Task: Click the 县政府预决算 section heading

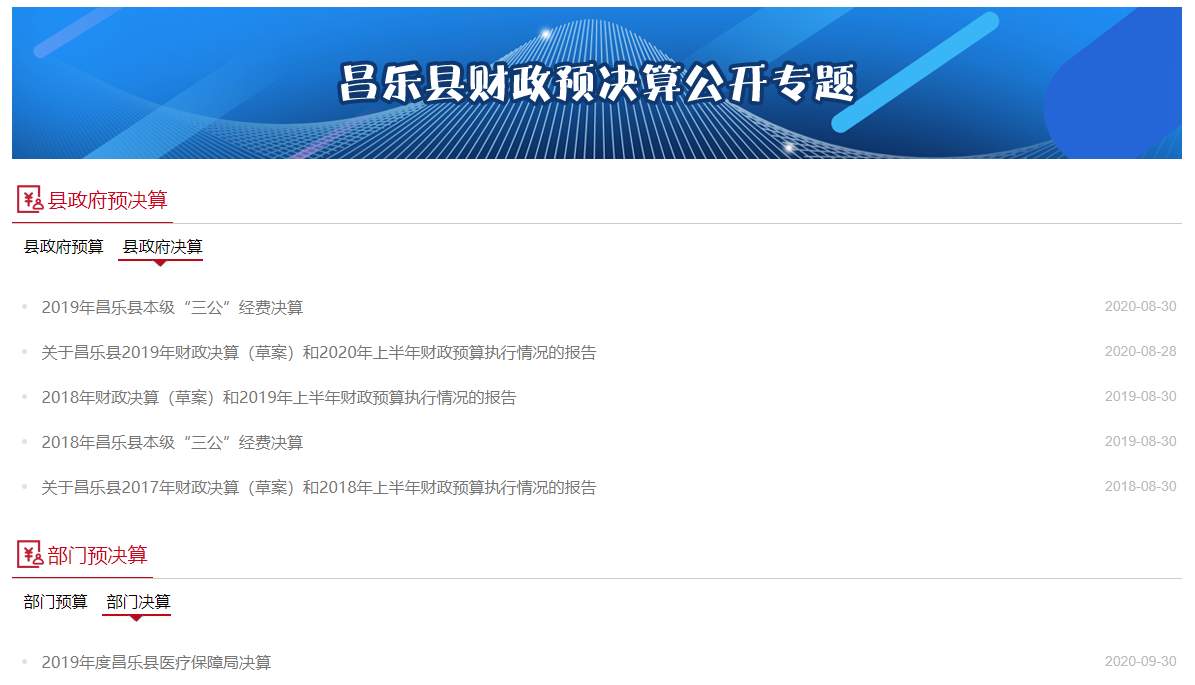Action: coord(108,201)
